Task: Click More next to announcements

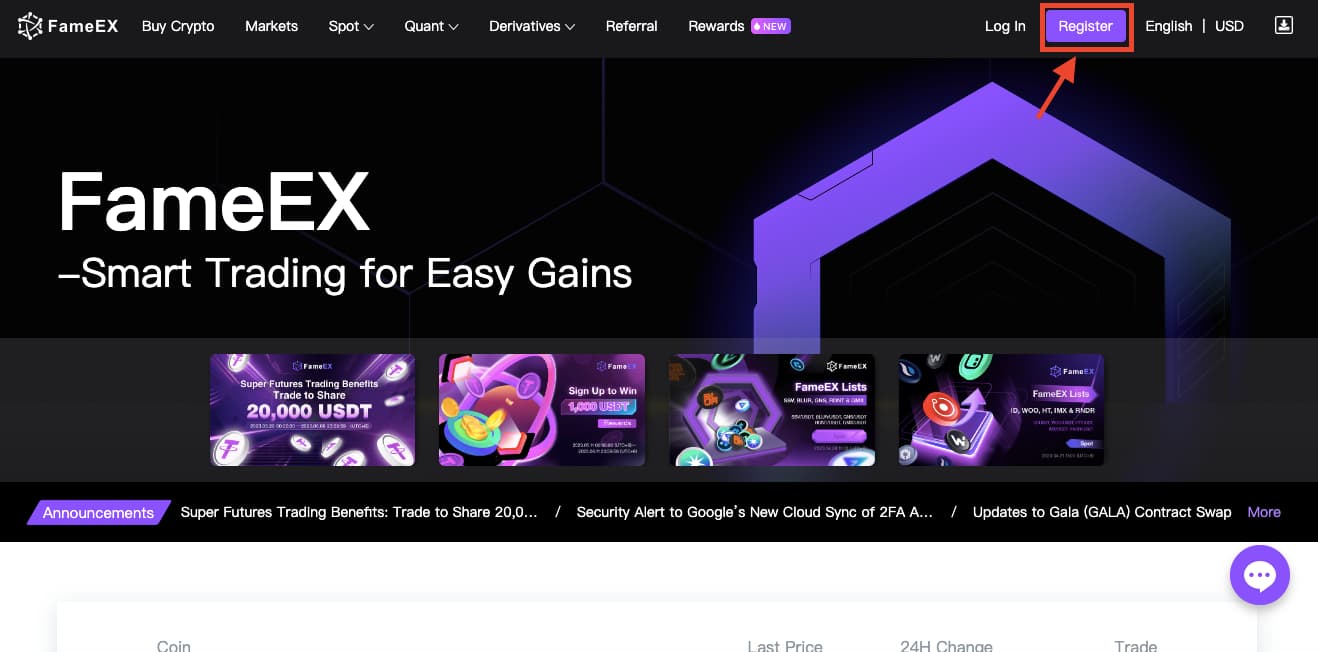Action: pyautogui.click(x=1264, y=512)
